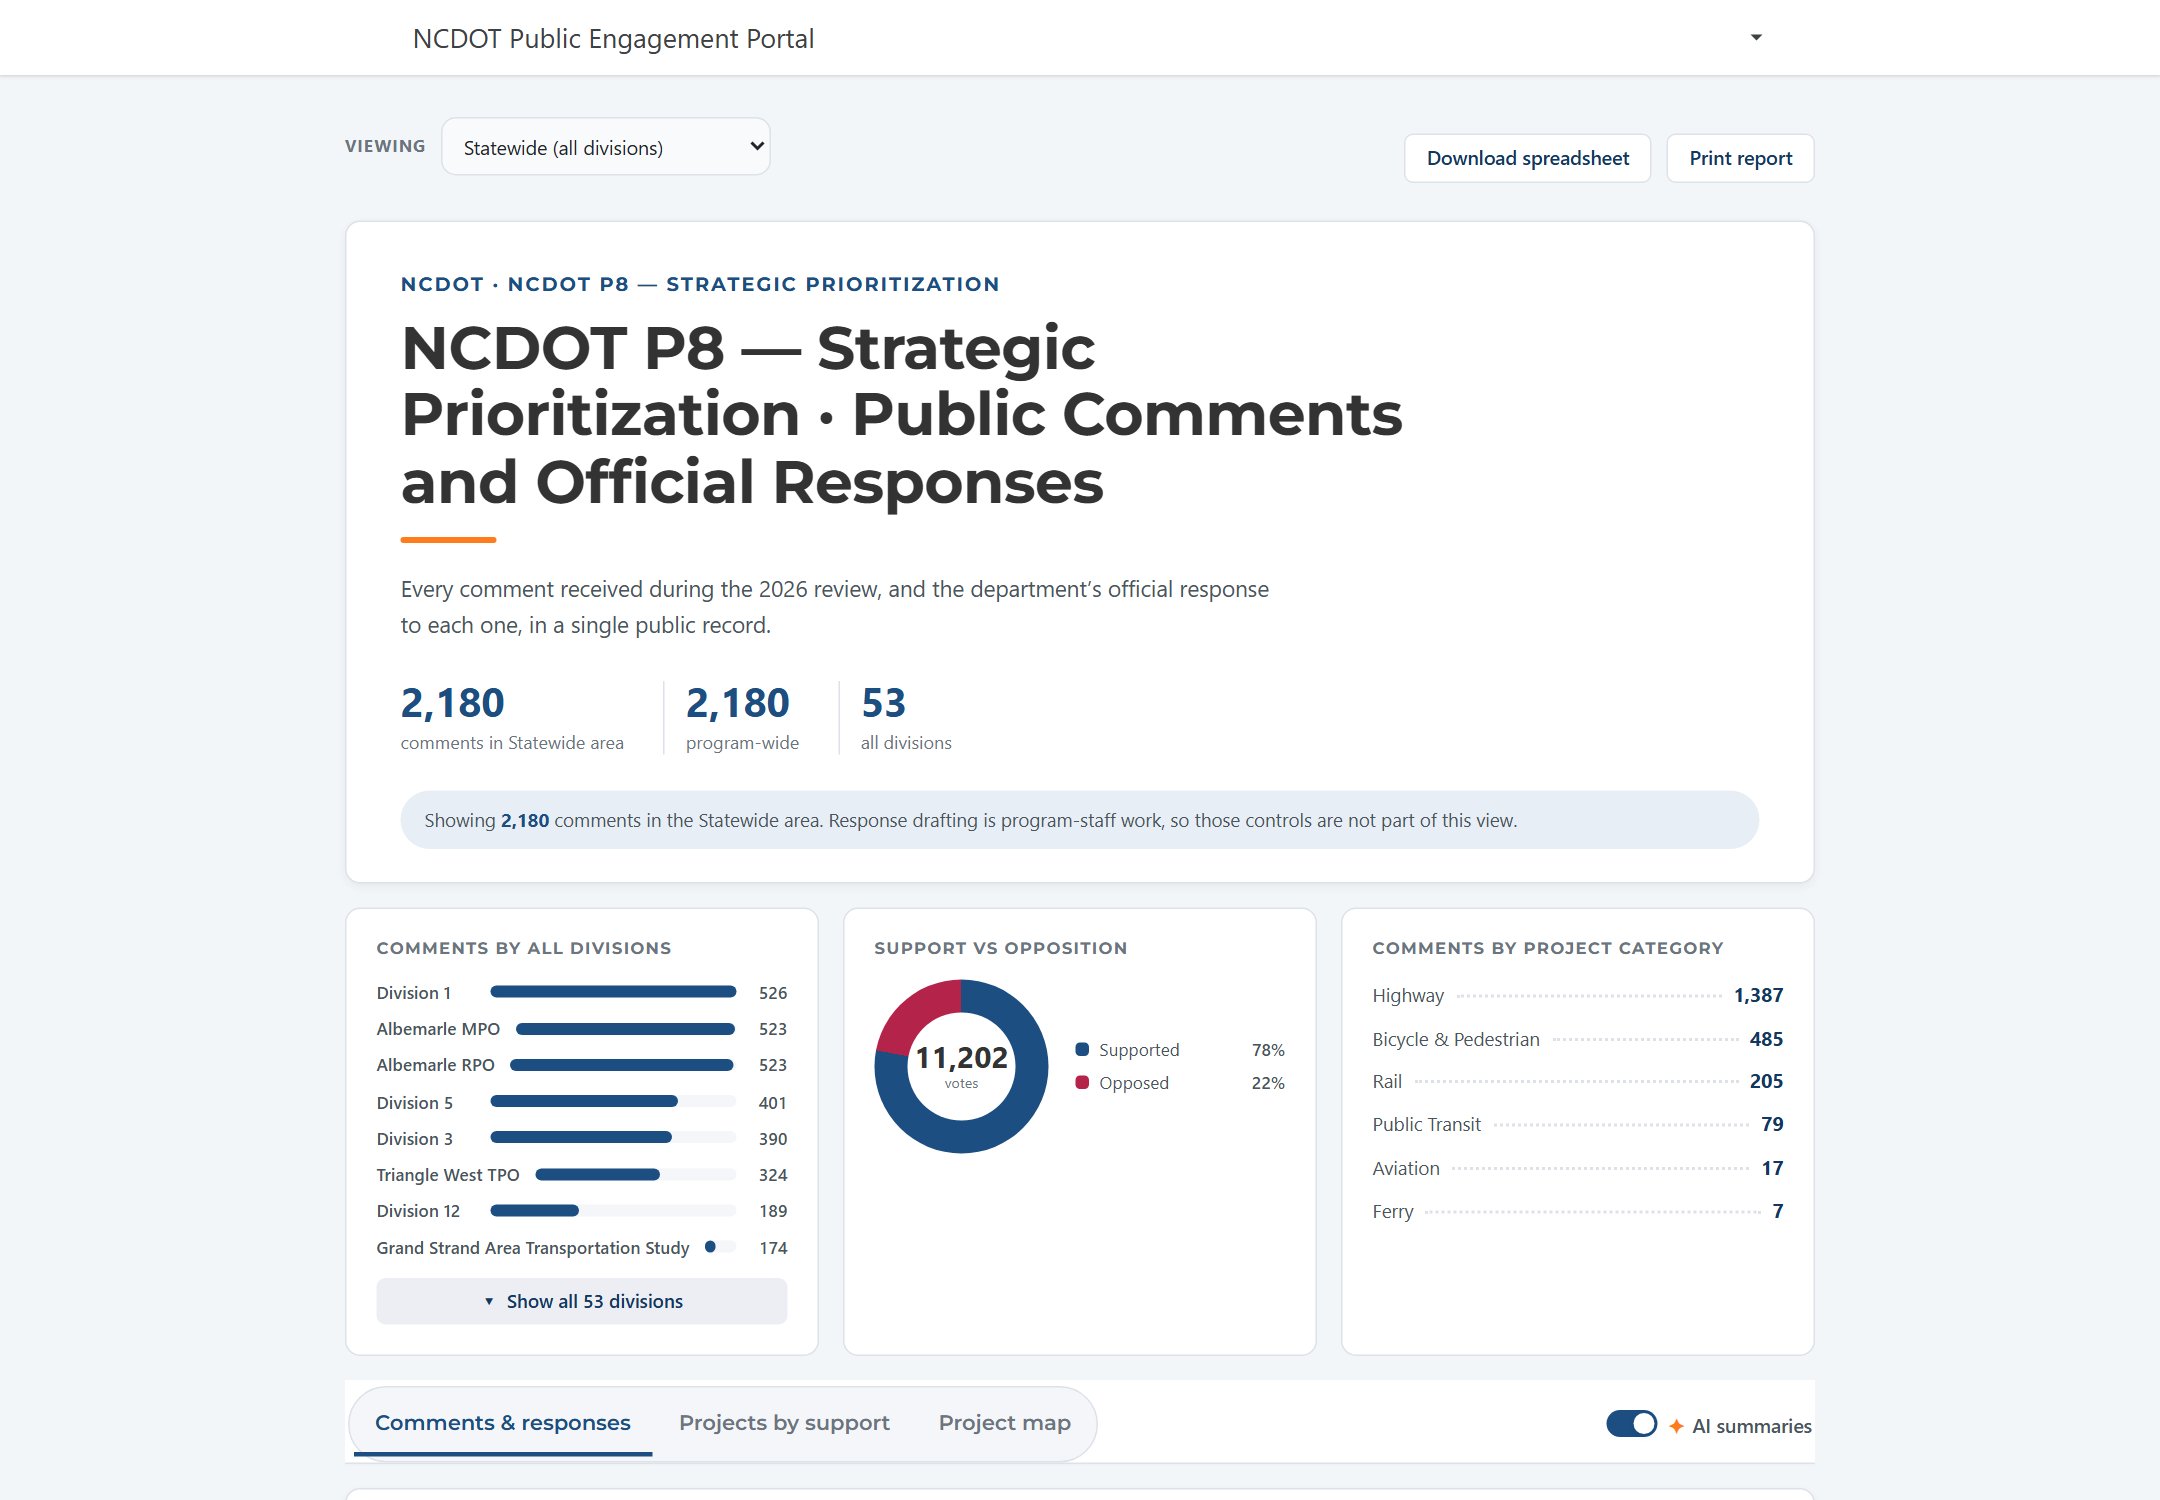Click the 2,180 program-wide statistic
The image size is (2160, 1500).
[x=742, y=717]
